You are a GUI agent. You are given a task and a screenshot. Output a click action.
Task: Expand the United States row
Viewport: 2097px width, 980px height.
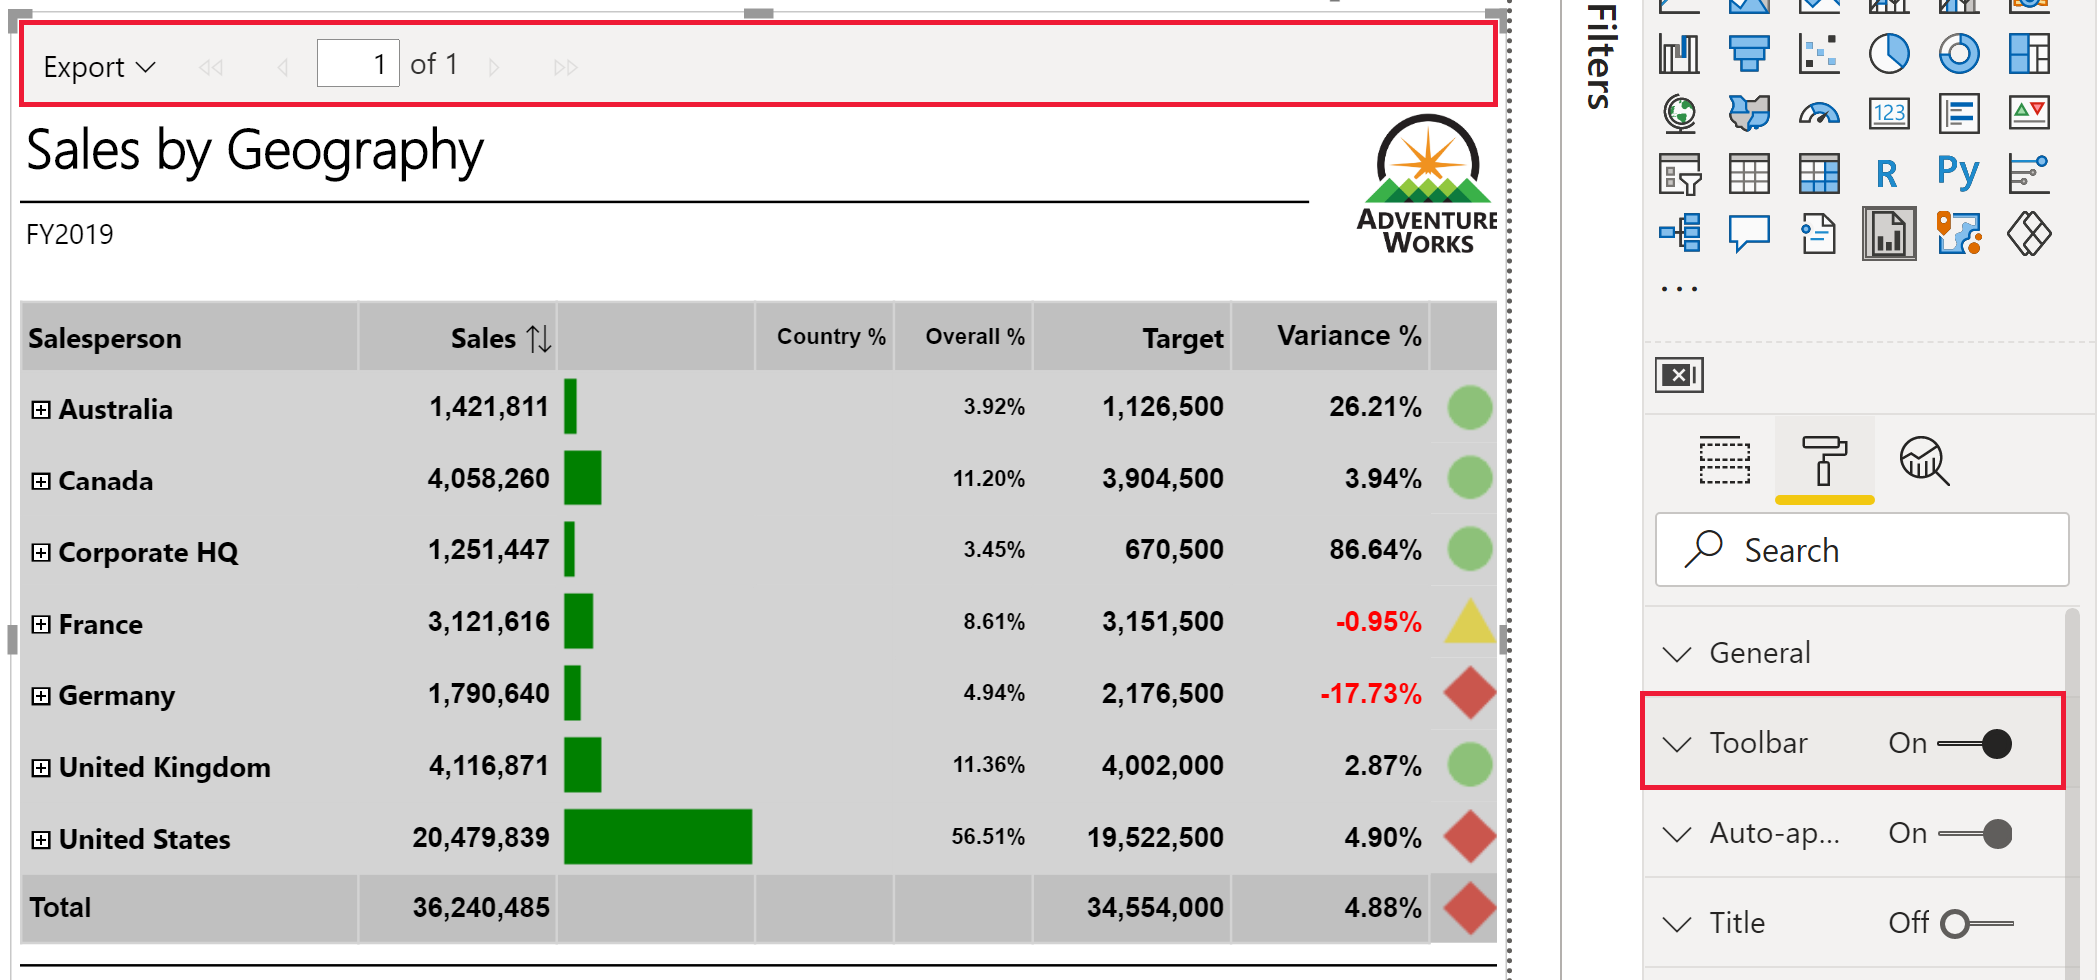41,840
